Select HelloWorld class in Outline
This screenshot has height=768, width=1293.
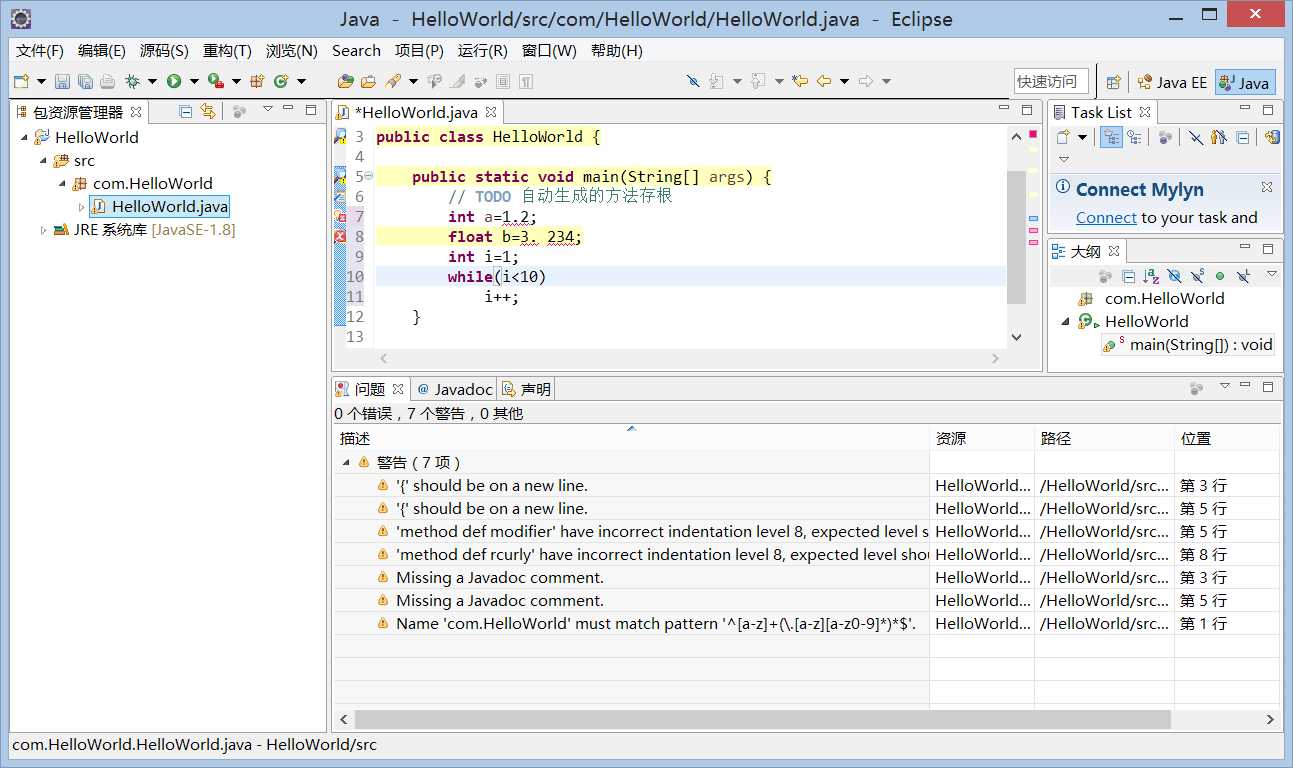pyautogui.click(x=1146, y=321)
